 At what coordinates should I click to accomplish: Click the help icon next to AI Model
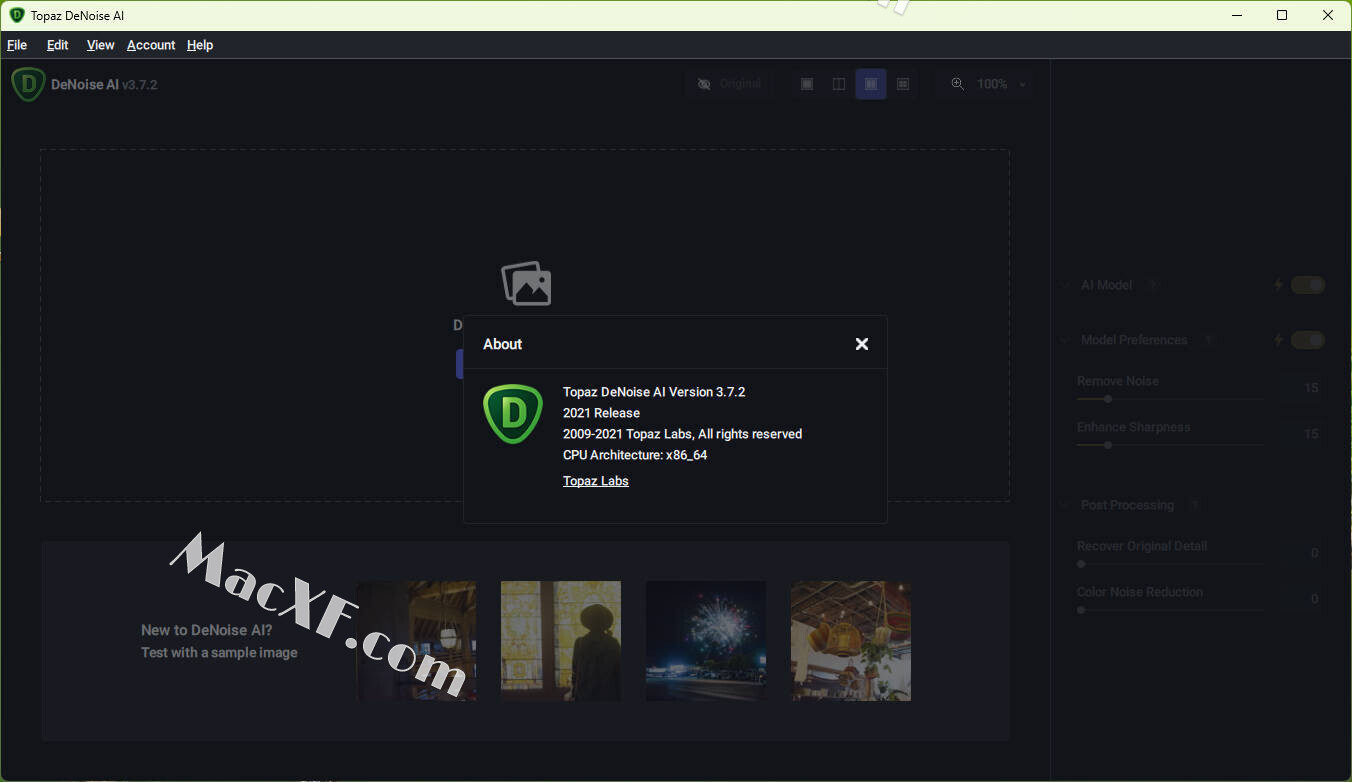pyautogui.click(x=1153, y=285)
